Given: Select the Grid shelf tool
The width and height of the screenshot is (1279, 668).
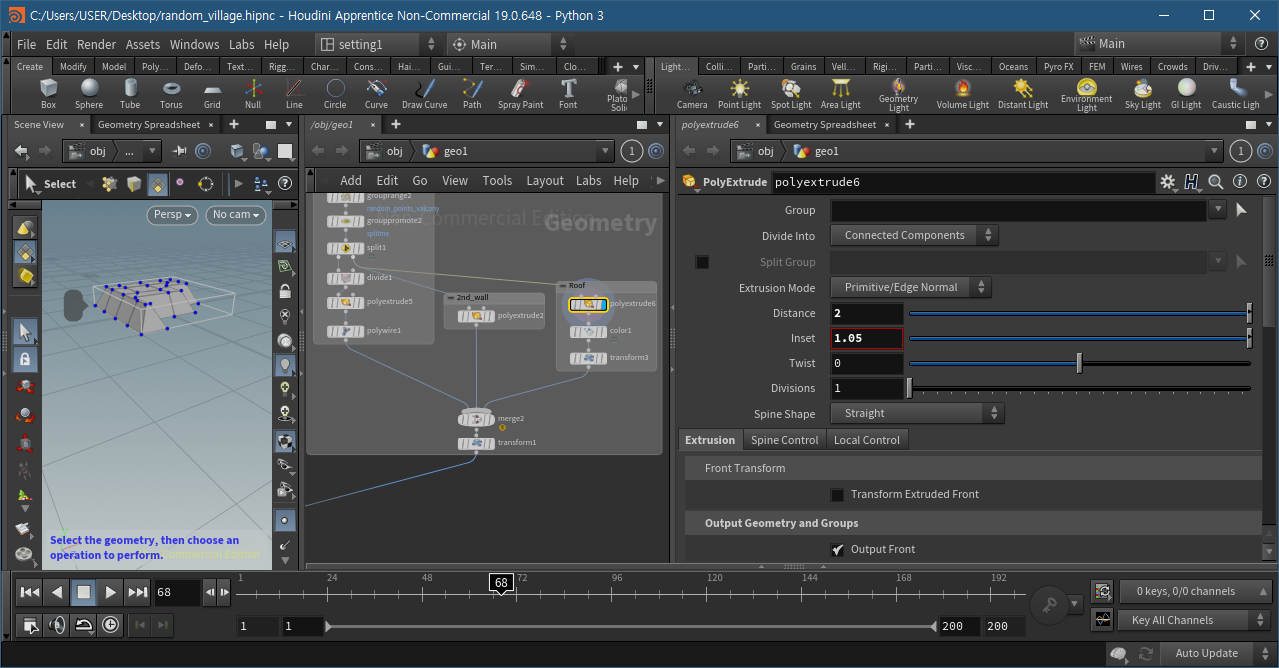Looking at the screenshot, I should 212,93.
